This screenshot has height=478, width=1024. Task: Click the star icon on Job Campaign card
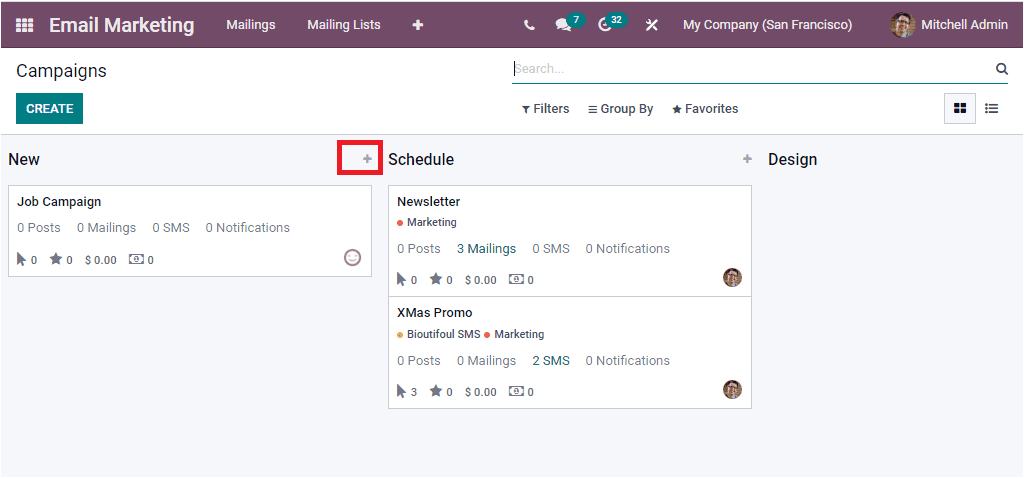(x=56, y=259)
